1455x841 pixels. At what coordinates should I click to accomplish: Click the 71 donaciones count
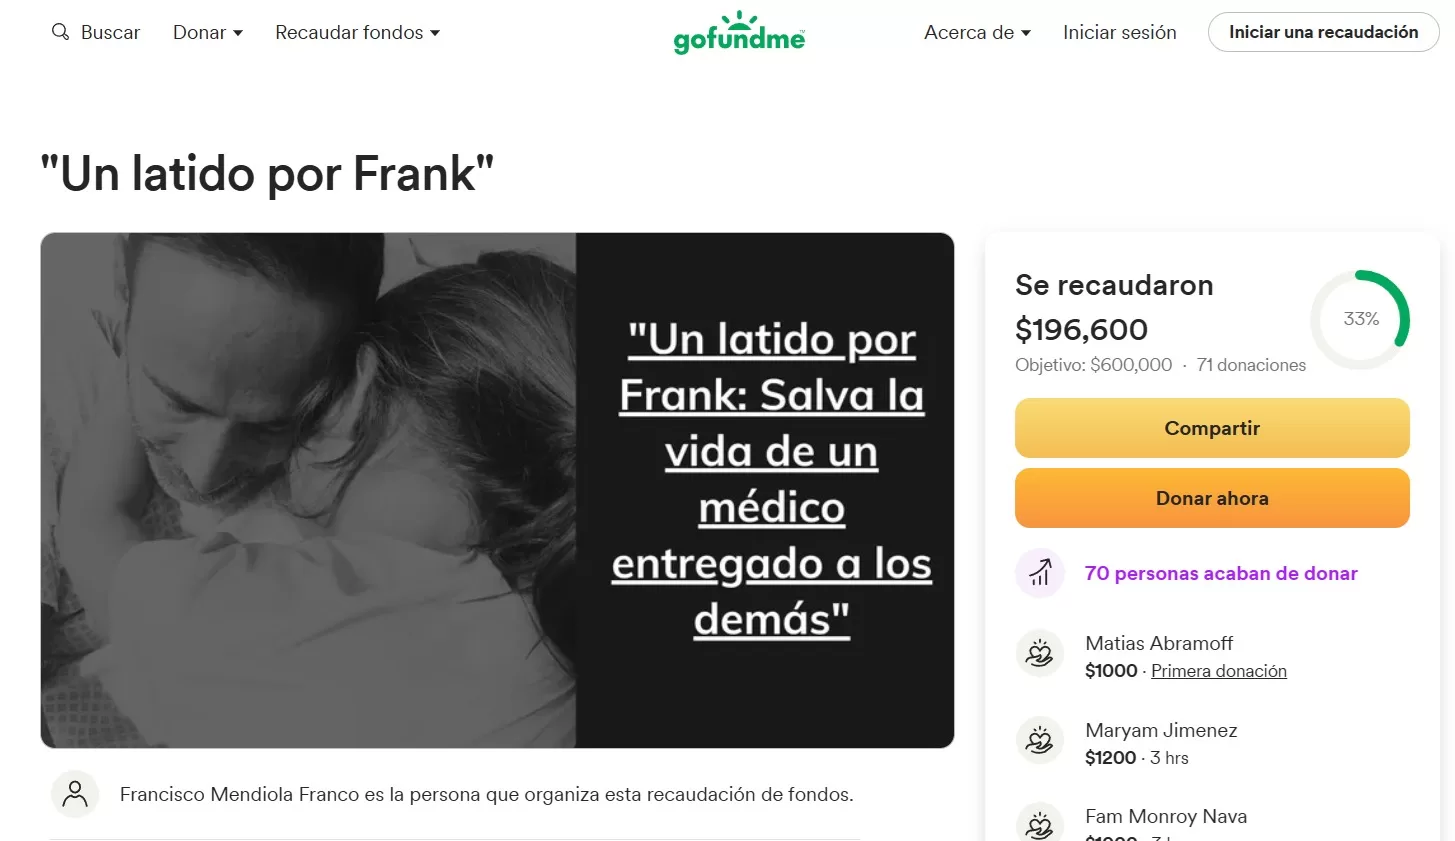click(x=1251, y=365)
